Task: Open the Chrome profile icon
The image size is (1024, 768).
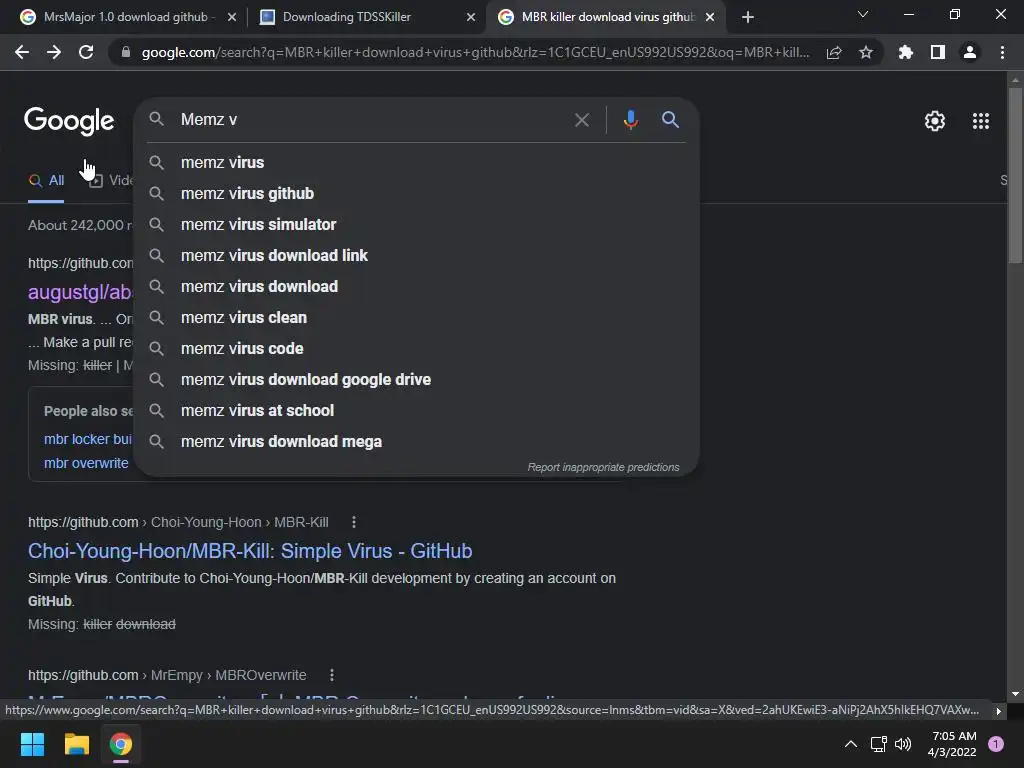Action: tap(970, 52)
